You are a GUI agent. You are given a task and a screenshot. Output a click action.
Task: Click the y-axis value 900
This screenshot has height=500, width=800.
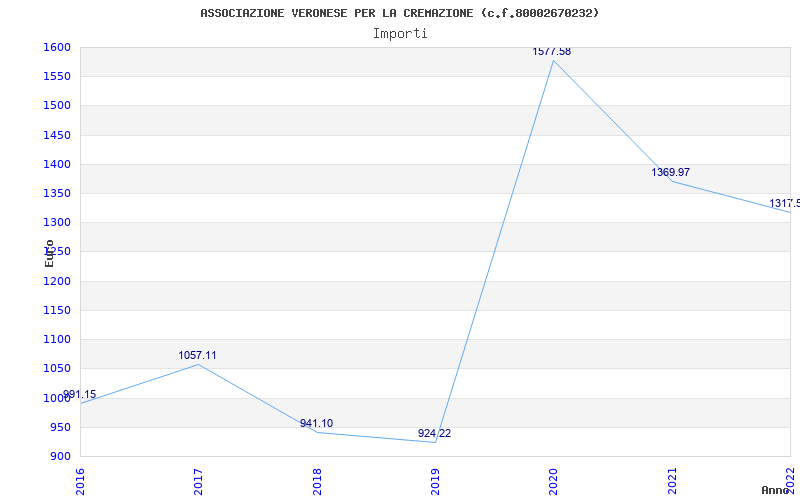click(x=60, y=456)
